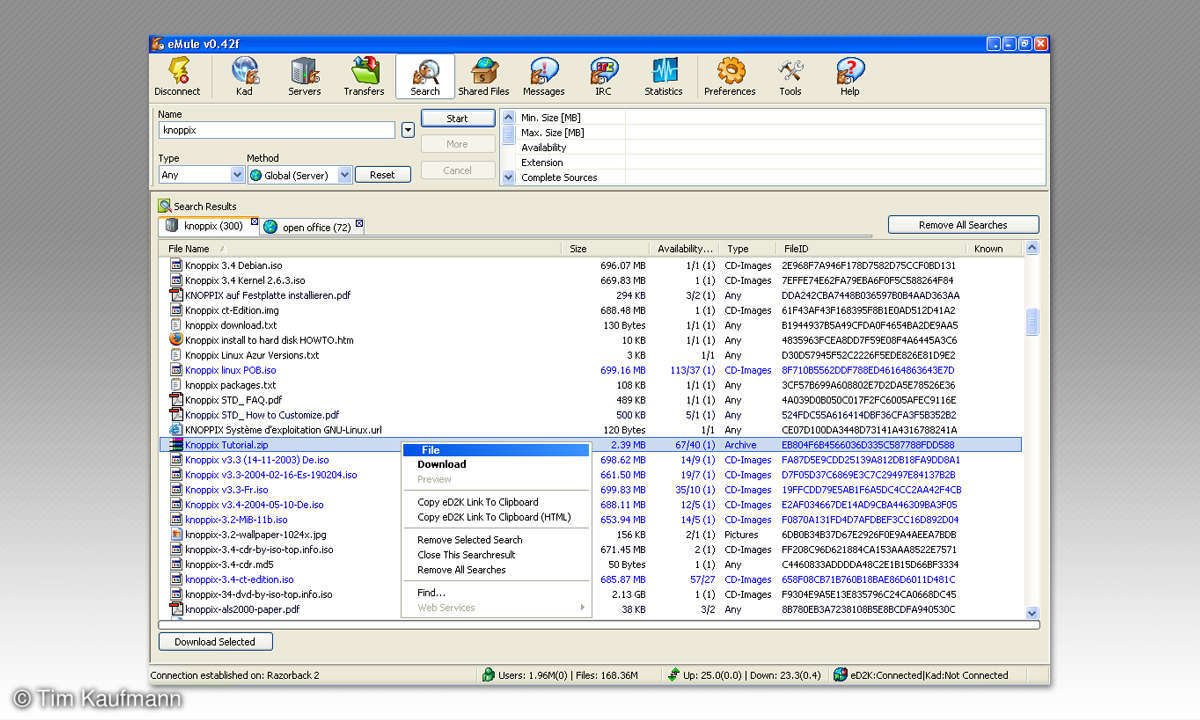Click the up/down speed icon in the status bar
This screenshot has height=720, width=1200.
pos(674,675)
